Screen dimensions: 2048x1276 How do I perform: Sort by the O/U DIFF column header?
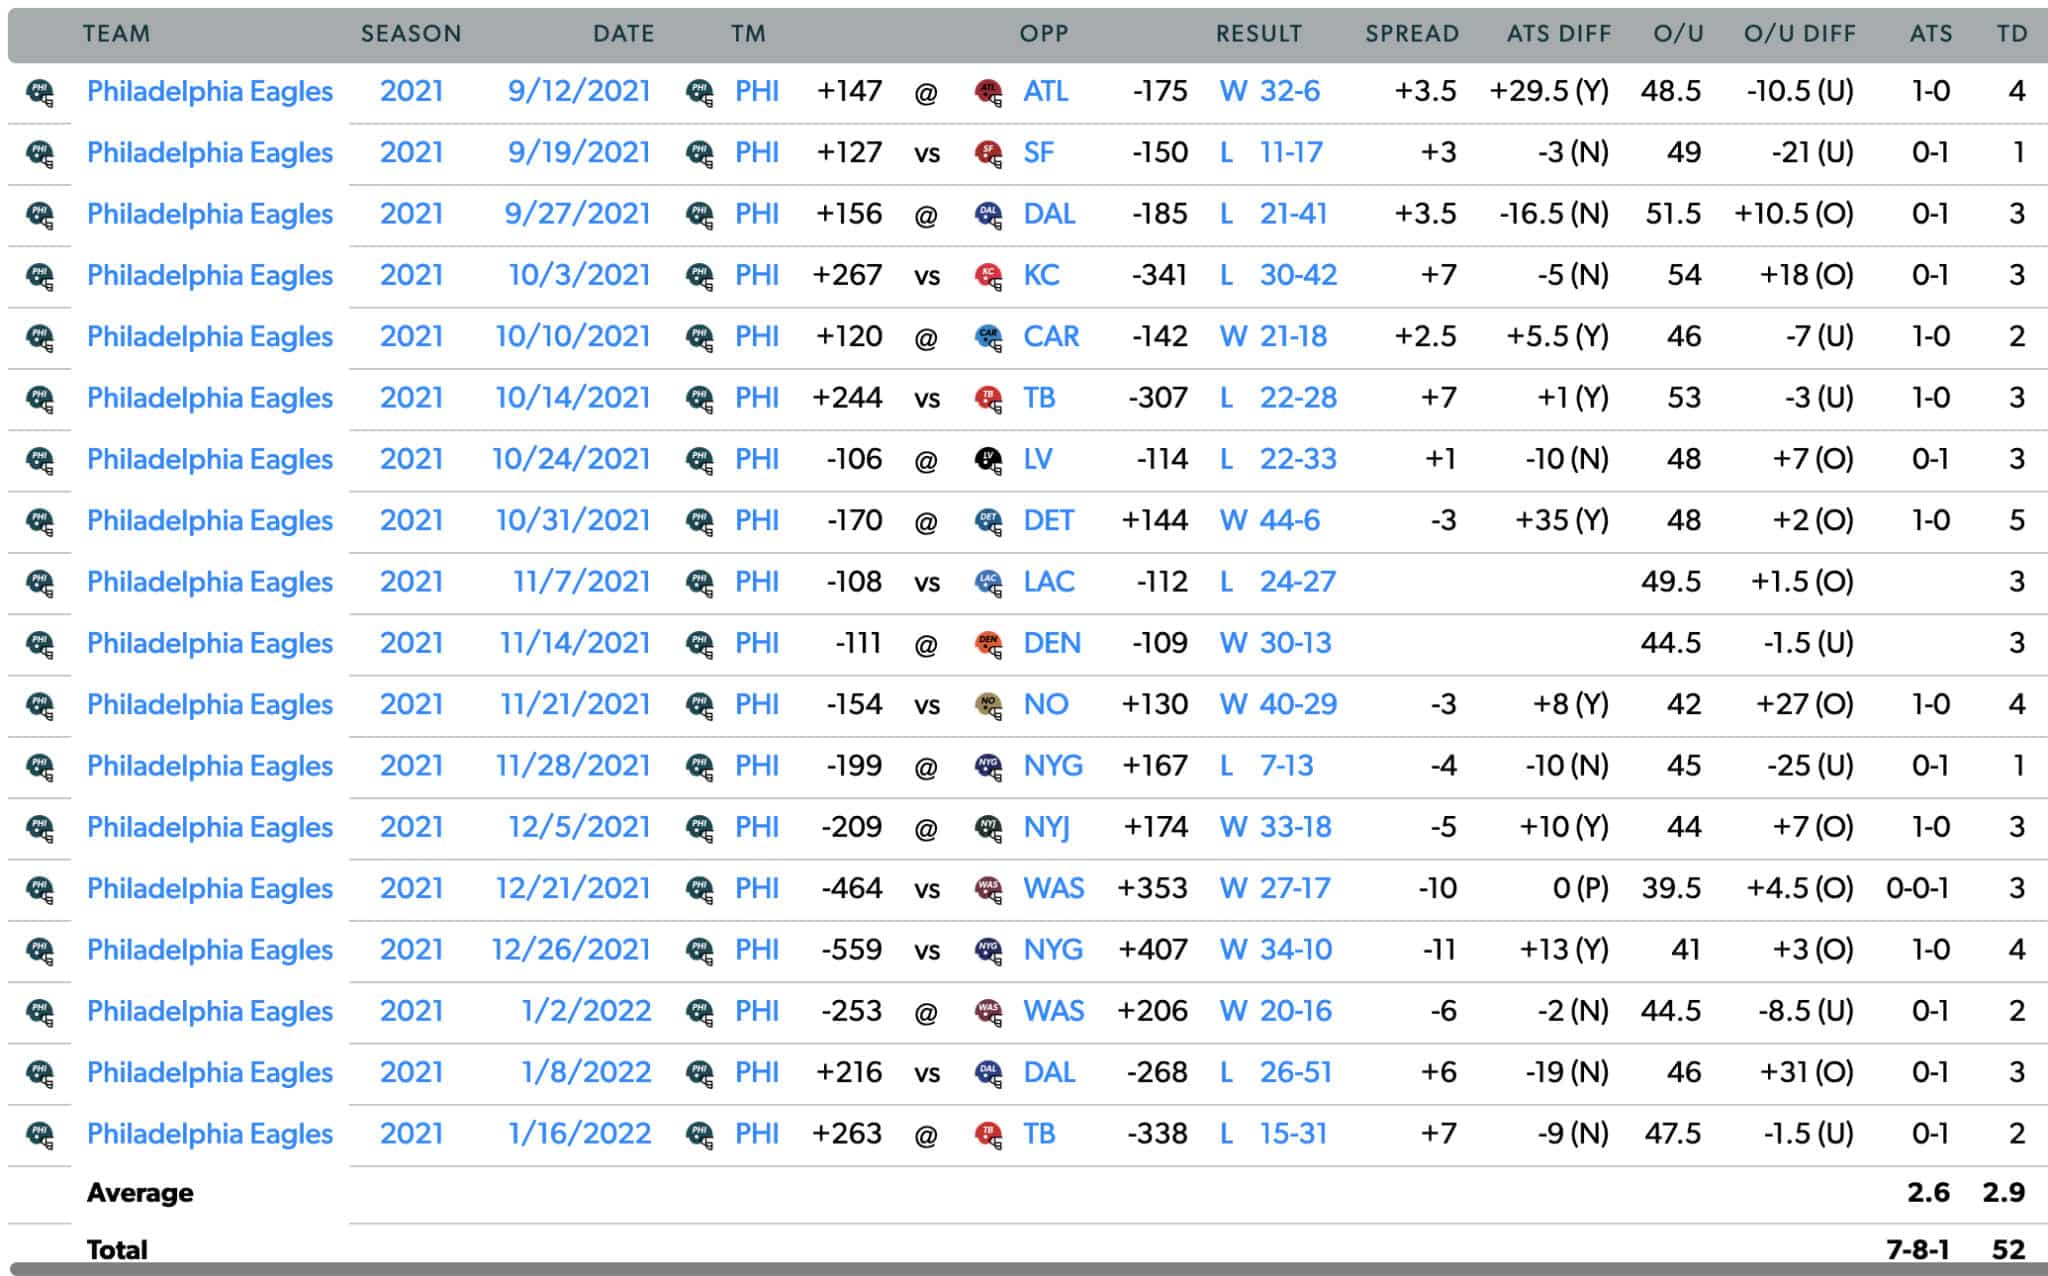pos(1799,34)
